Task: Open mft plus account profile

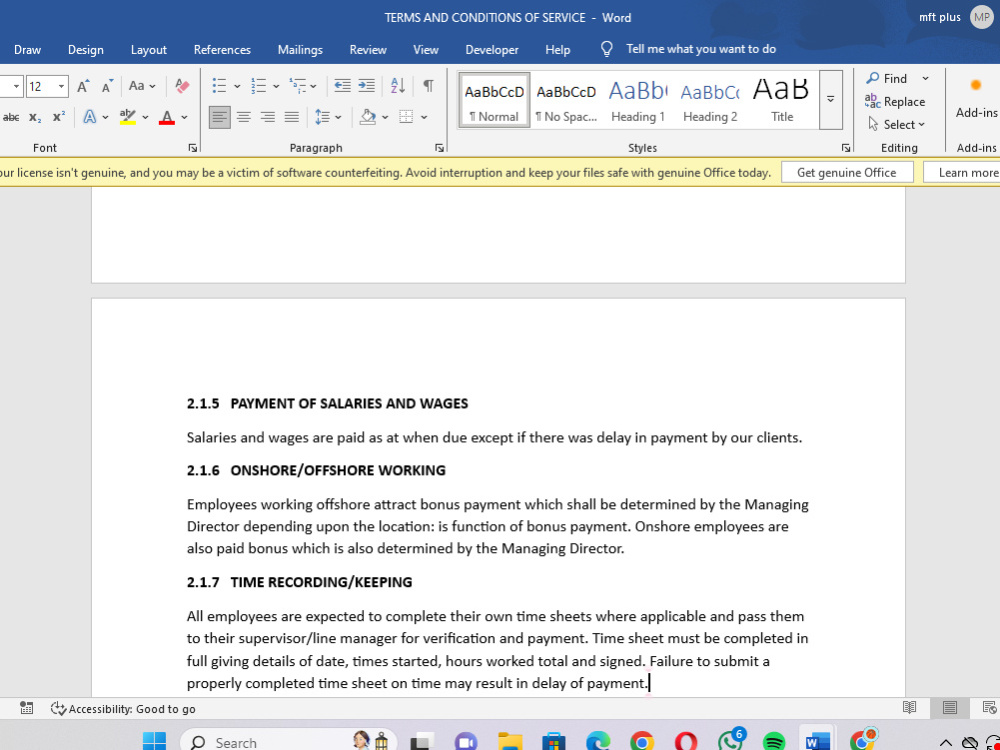Action: [x=955, y=17]
